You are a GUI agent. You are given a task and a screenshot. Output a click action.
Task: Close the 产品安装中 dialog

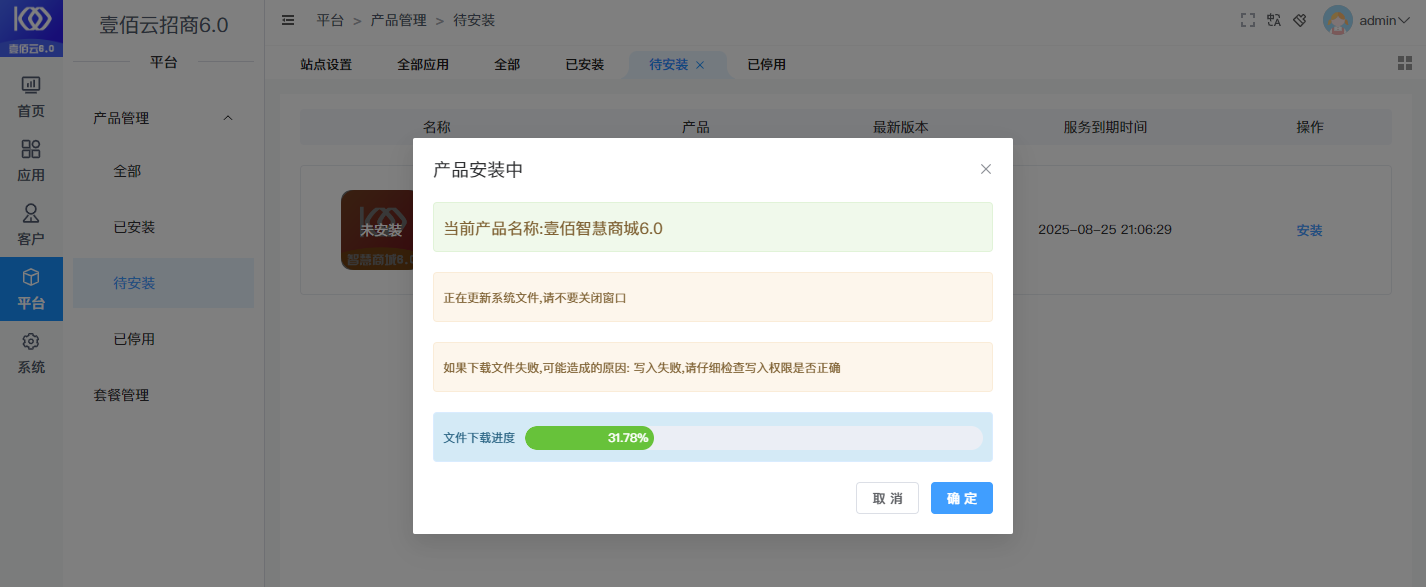tap(986, 169)
